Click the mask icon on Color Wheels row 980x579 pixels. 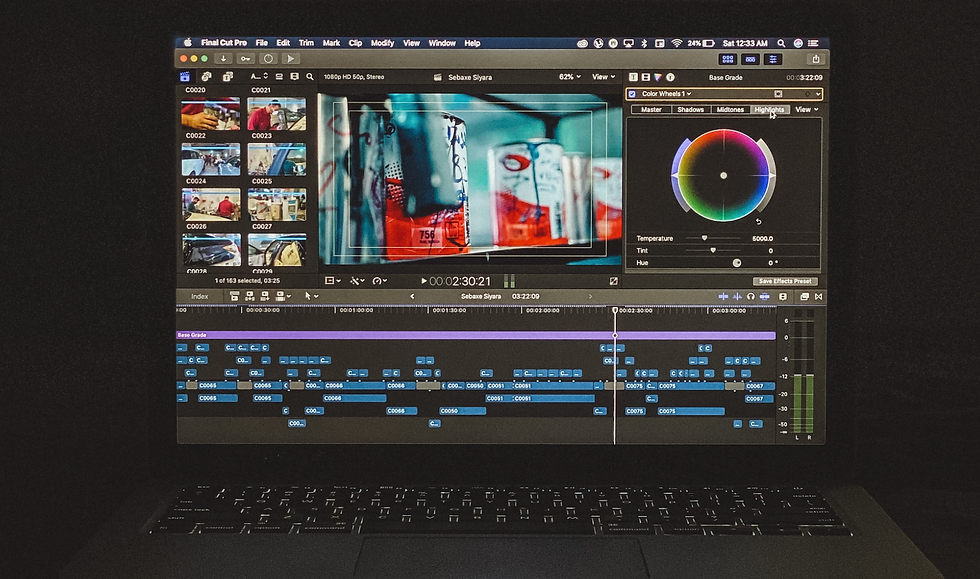778,94
